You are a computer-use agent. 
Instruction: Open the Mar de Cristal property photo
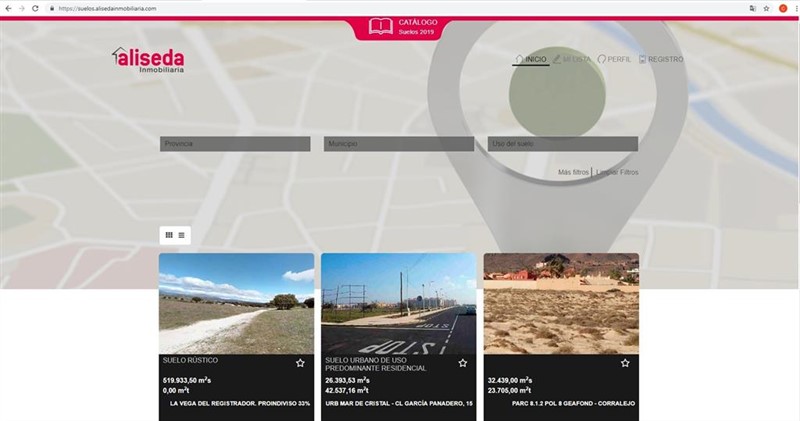click(x=398, y=304)
